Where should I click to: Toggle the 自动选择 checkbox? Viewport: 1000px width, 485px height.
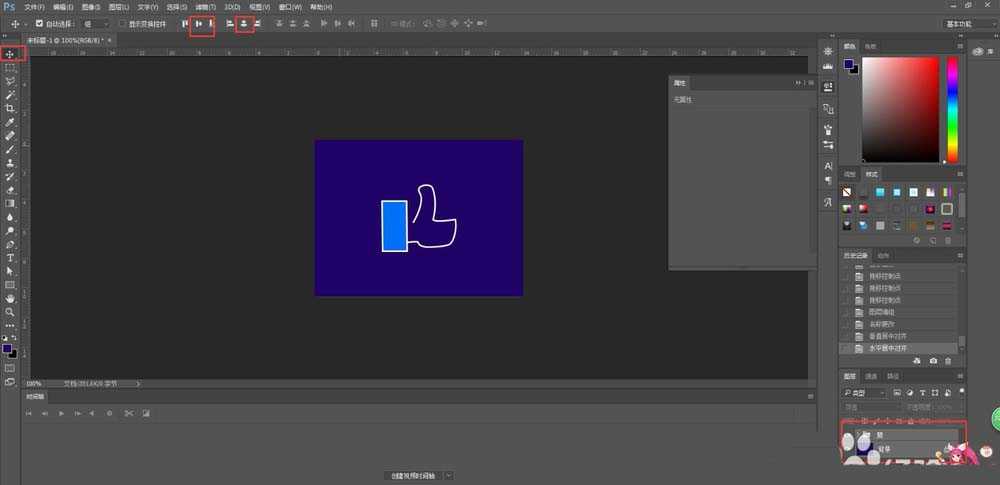coord(39,23)
